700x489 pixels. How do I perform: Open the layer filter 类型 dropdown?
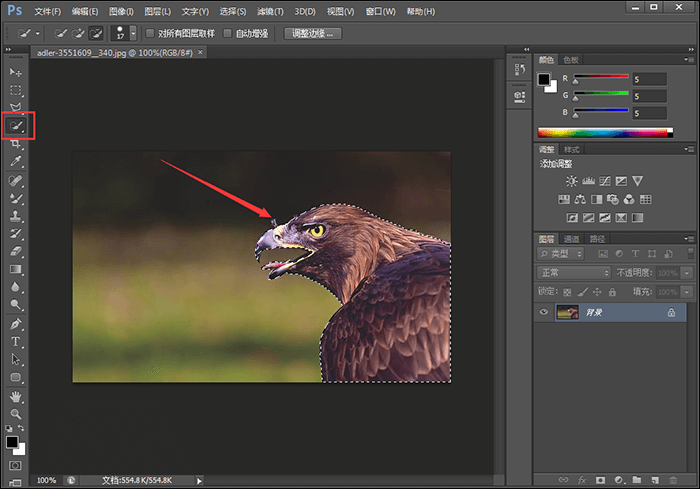tap(561, 254)
